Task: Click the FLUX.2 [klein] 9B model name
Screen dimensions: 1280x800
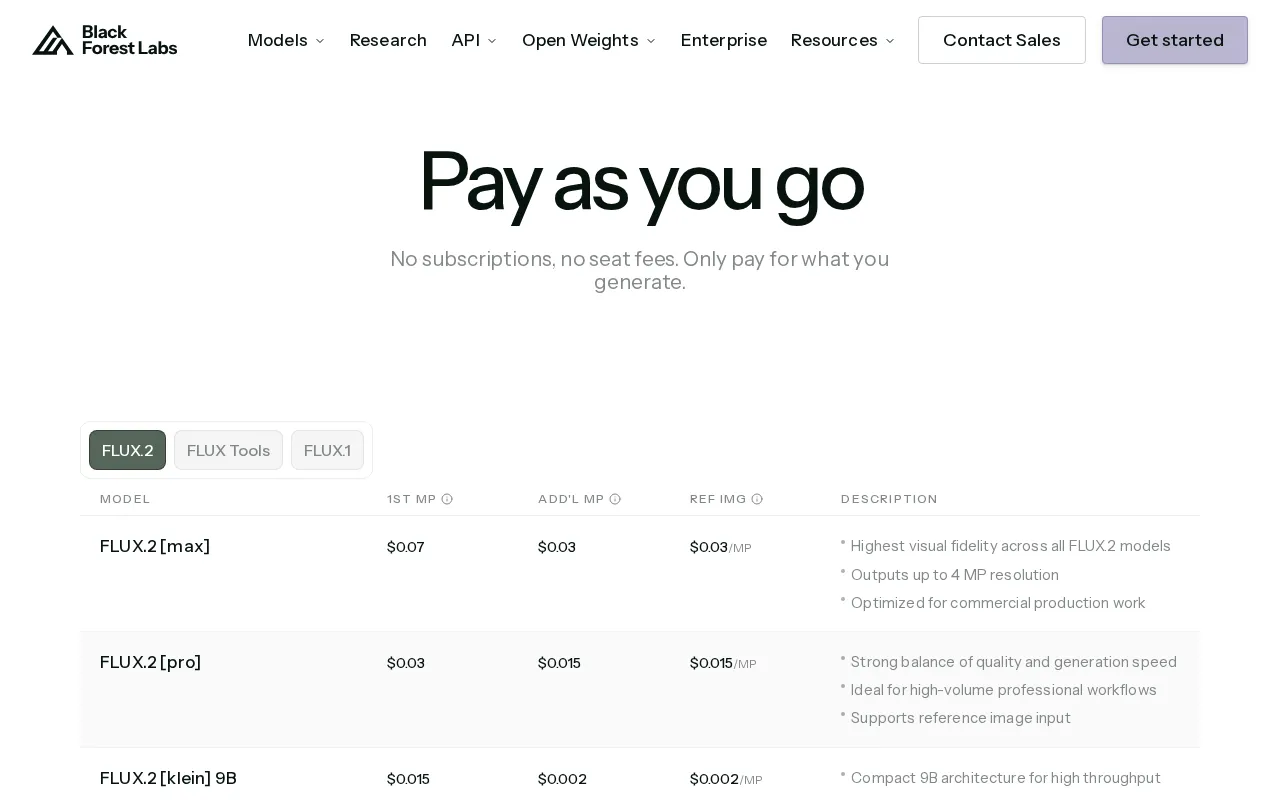Action: tap(168, 778)
